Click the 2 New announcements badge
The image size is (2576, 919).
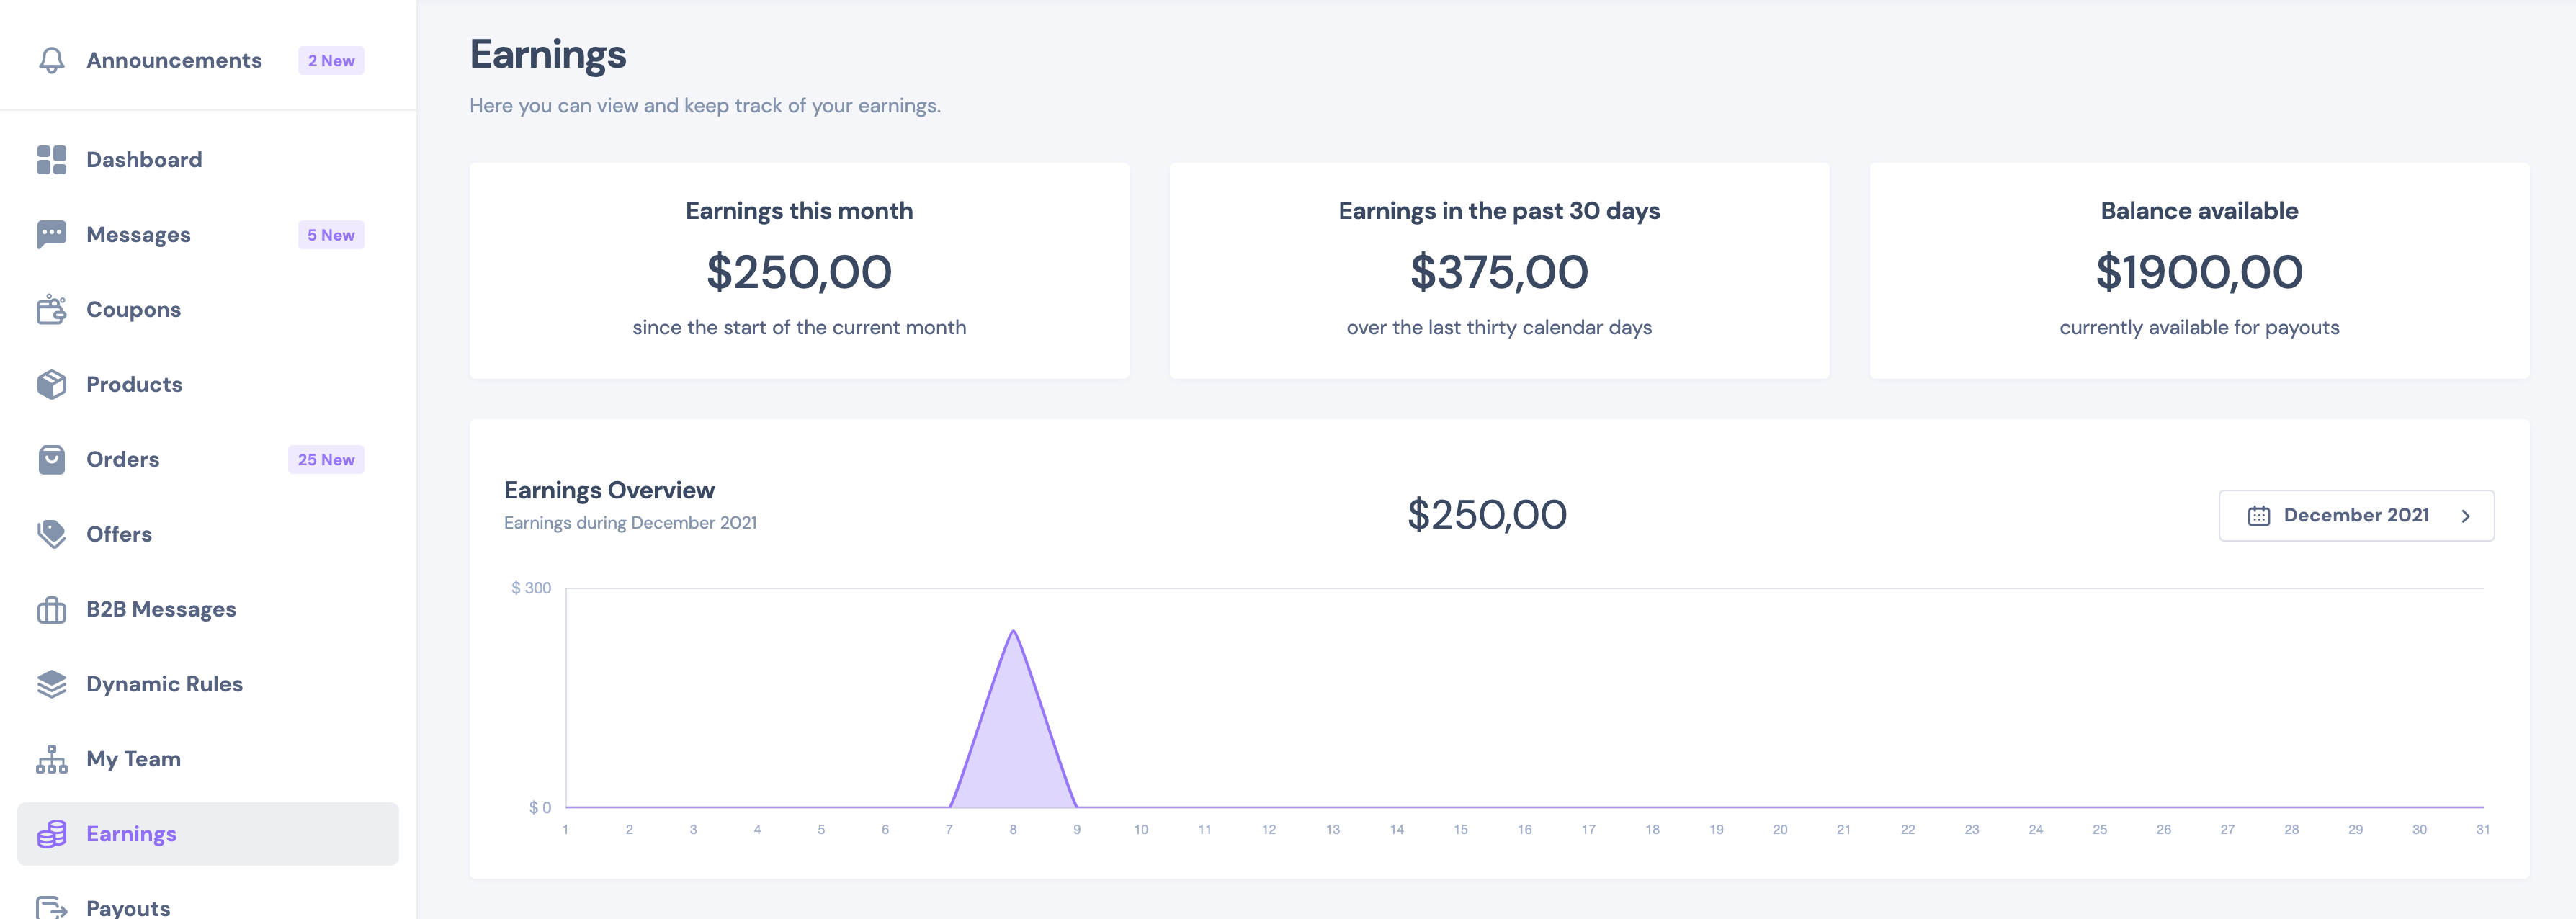331,61
